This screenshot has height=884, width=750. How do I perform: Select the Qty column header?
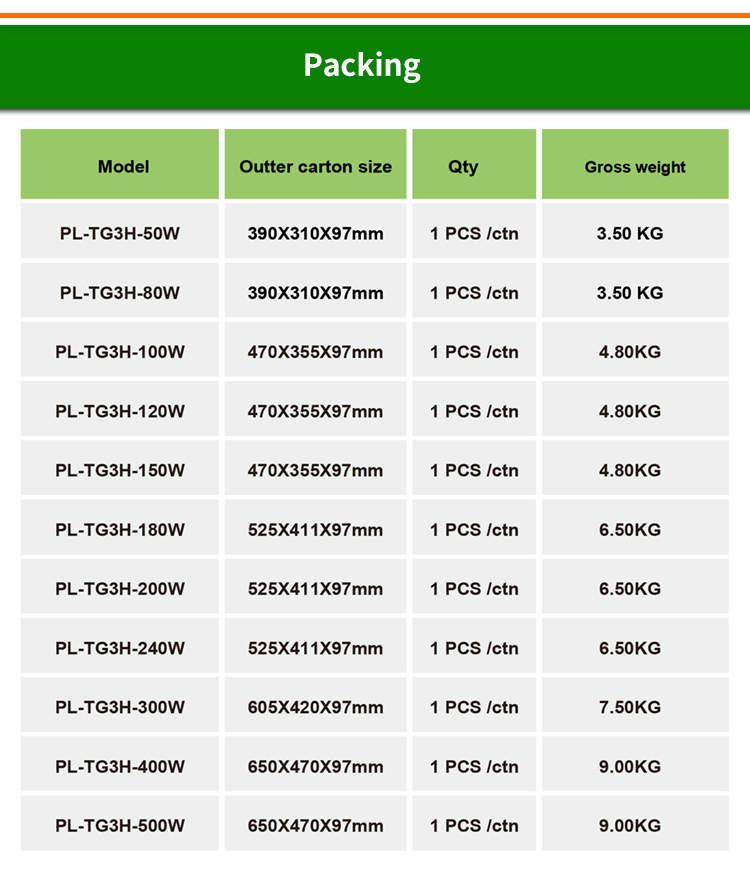[x=474, y=164]
